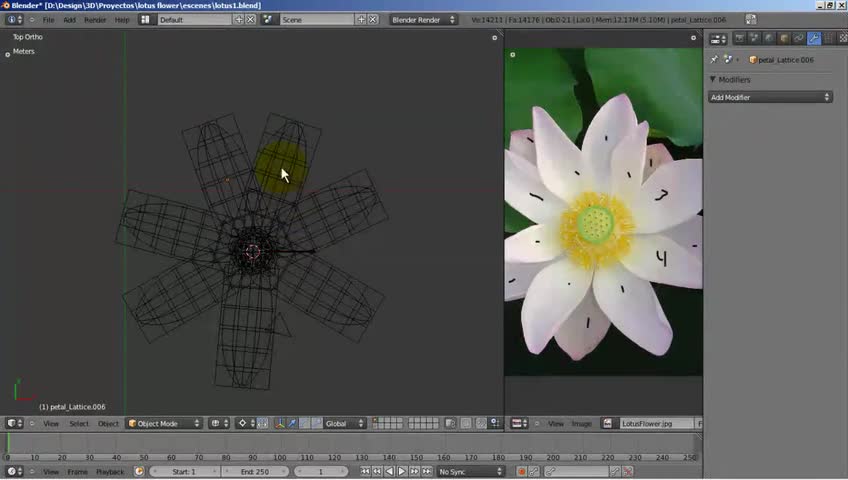Open the No Sync dropdown
The height and width of the screenshot is (480, 848).
[x=471, y=471]
